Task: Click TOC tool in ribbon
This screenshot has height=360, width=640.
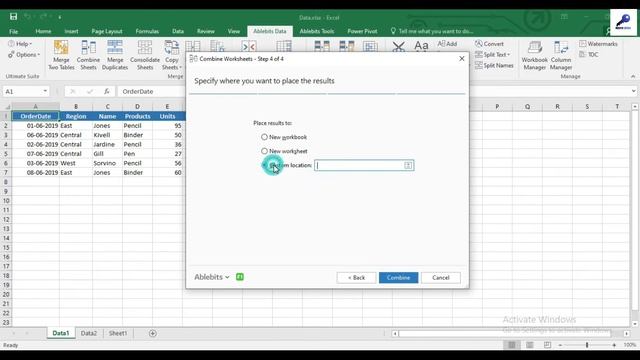Action: pyautogui.click(x=589, y=54)
